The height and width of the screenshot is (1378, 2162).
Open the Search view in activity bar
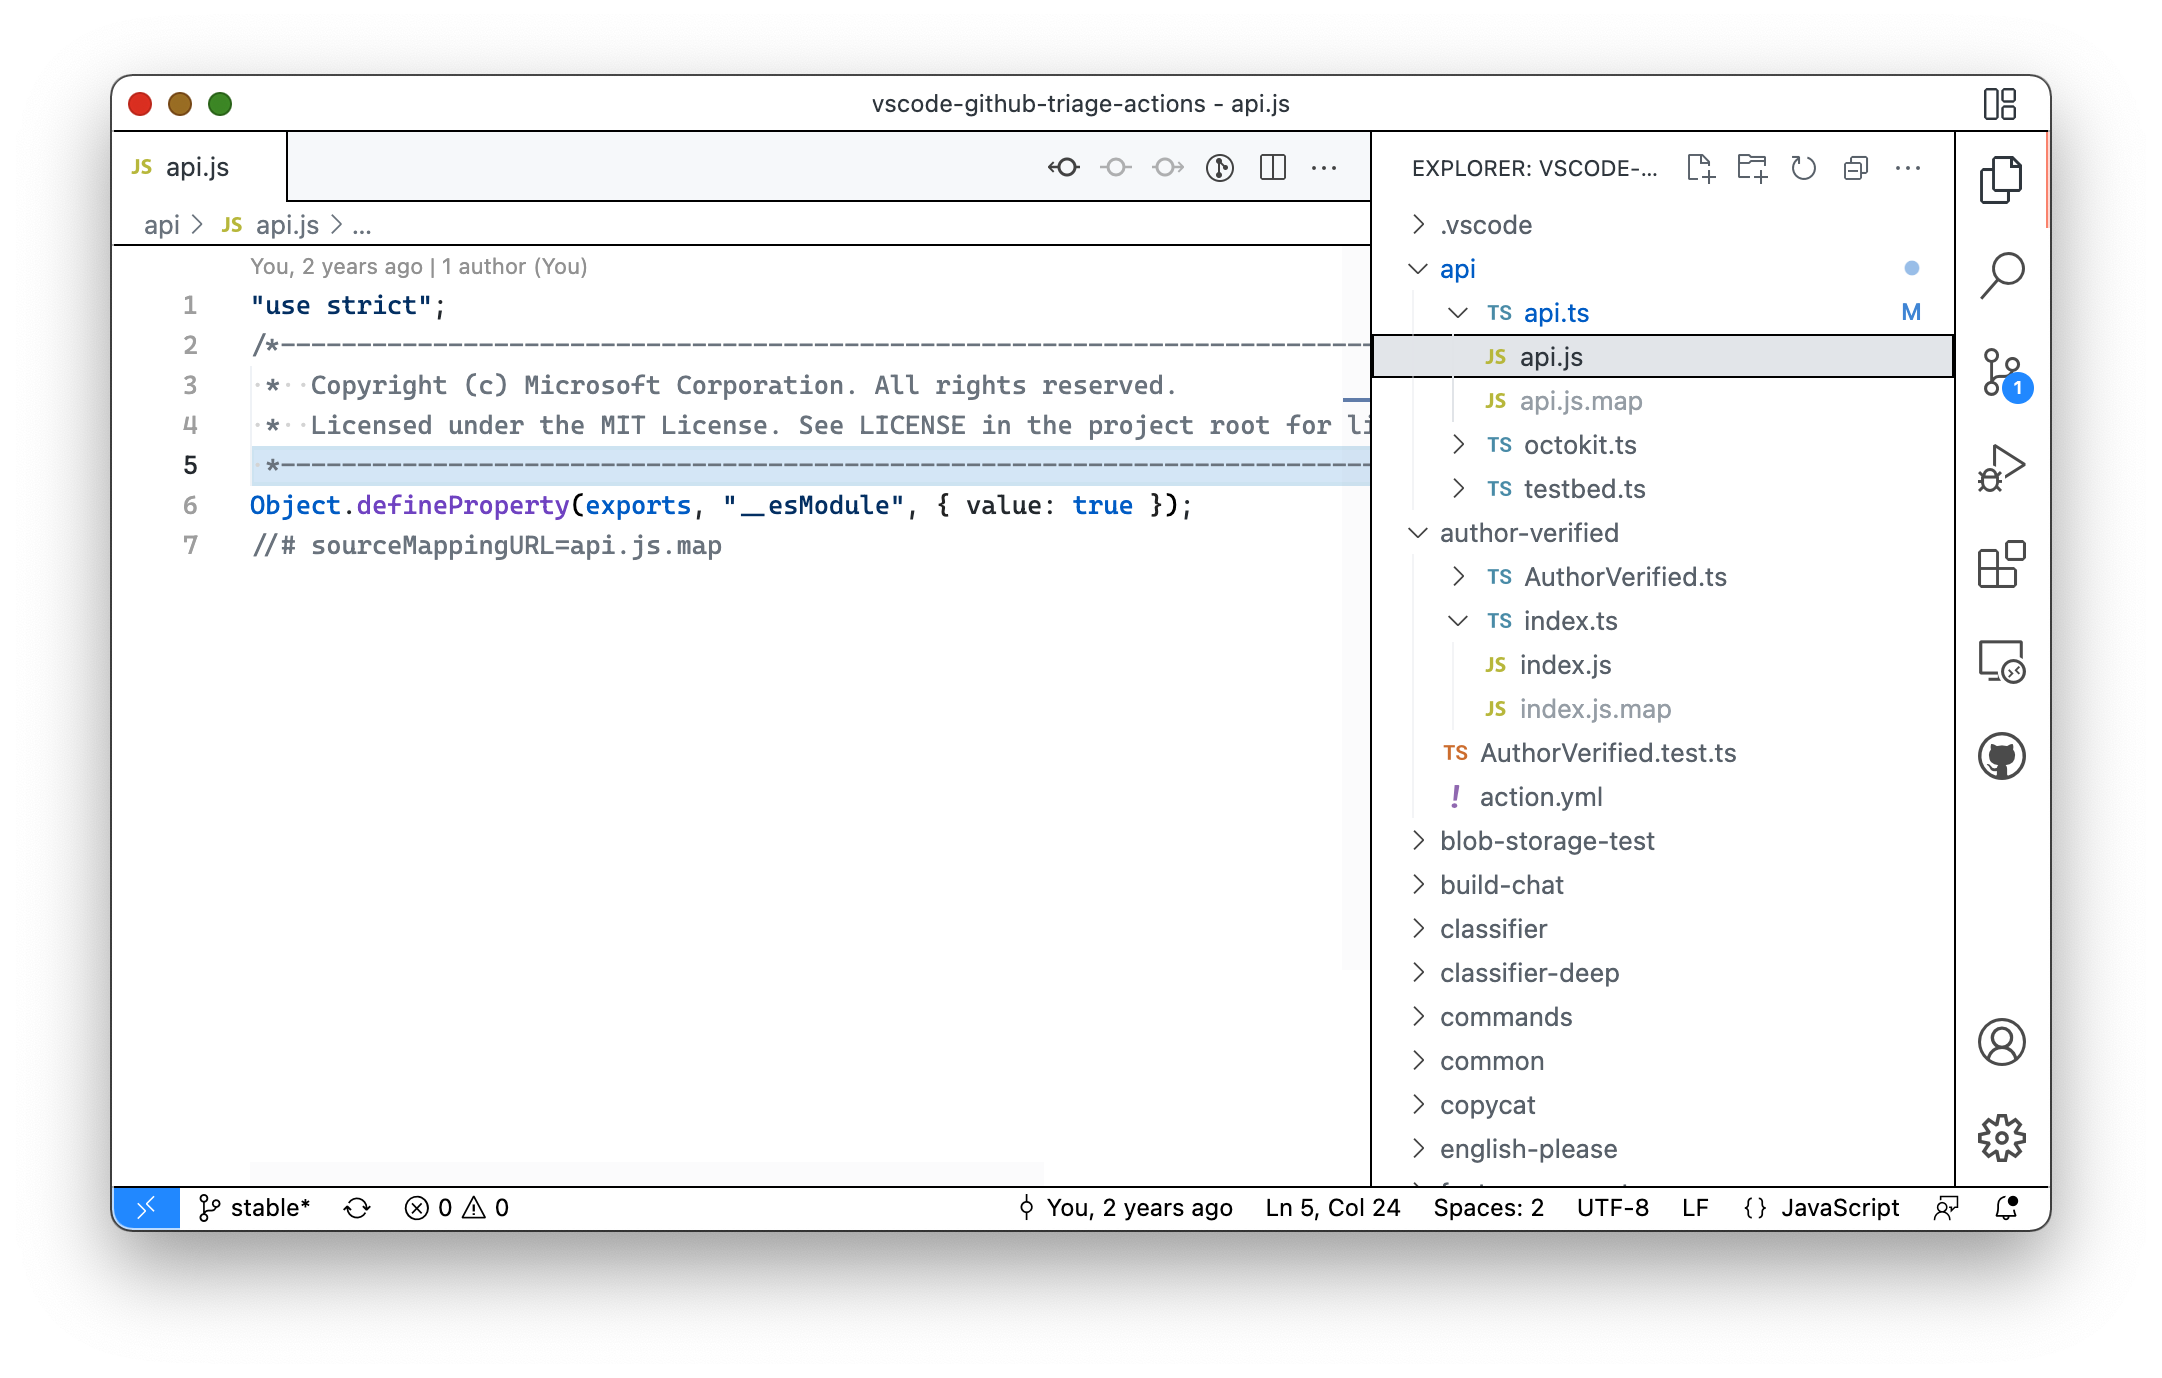(x=2001, y=274)
